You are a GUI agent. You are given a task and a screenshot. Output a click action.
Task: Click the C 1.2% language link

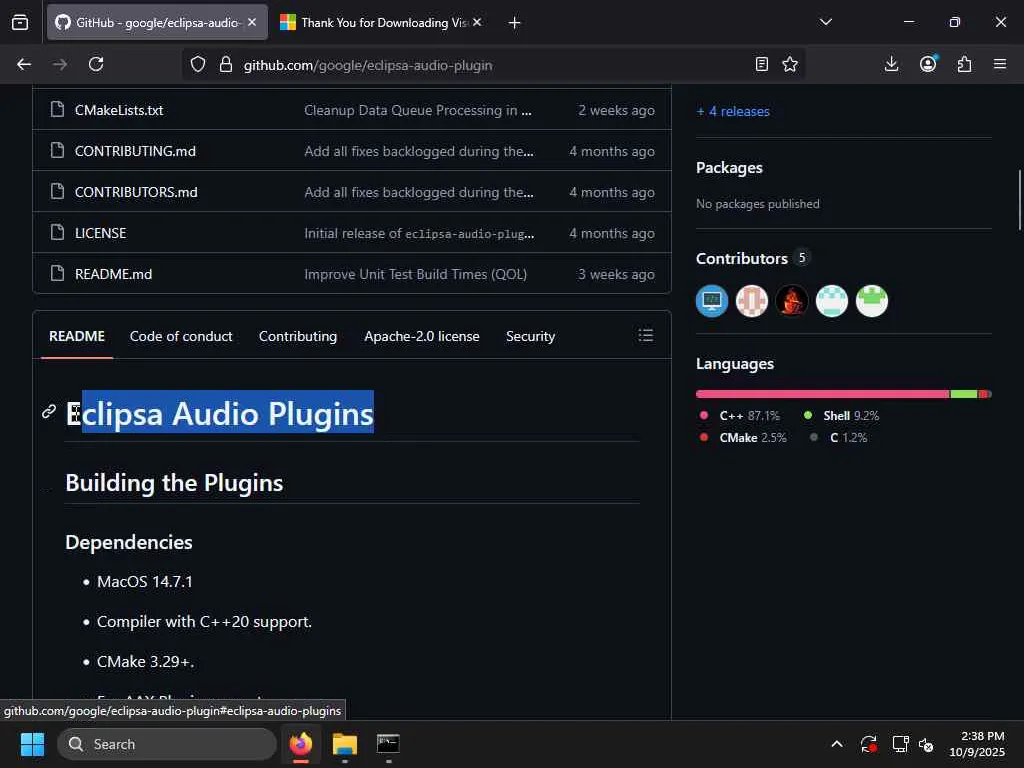point(839,438)
